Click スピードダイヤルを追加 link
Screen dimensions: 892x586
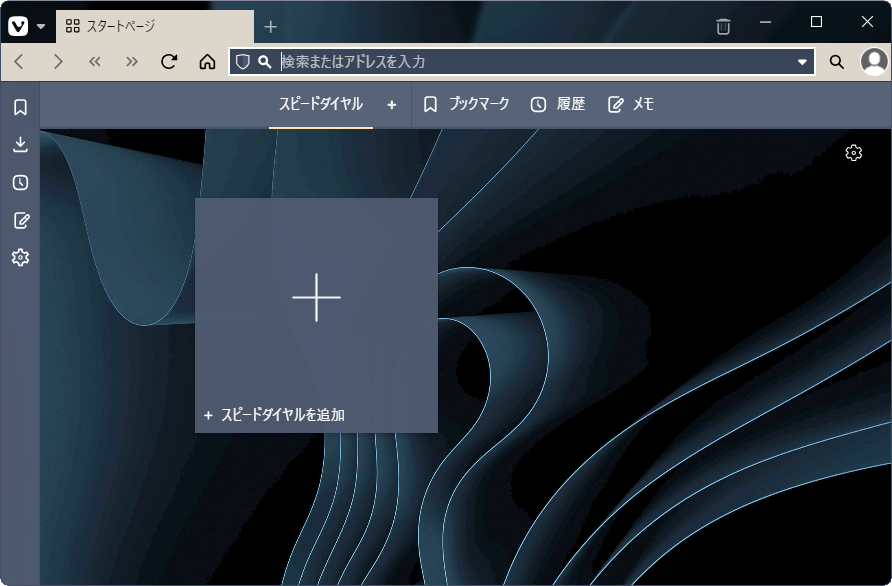274,415
